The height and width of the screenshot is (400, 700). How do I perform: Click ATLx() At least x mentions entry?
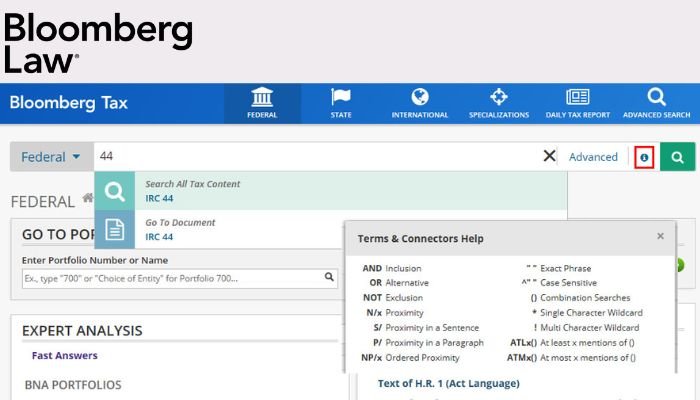pyautogui.click(x=572, y=343)
